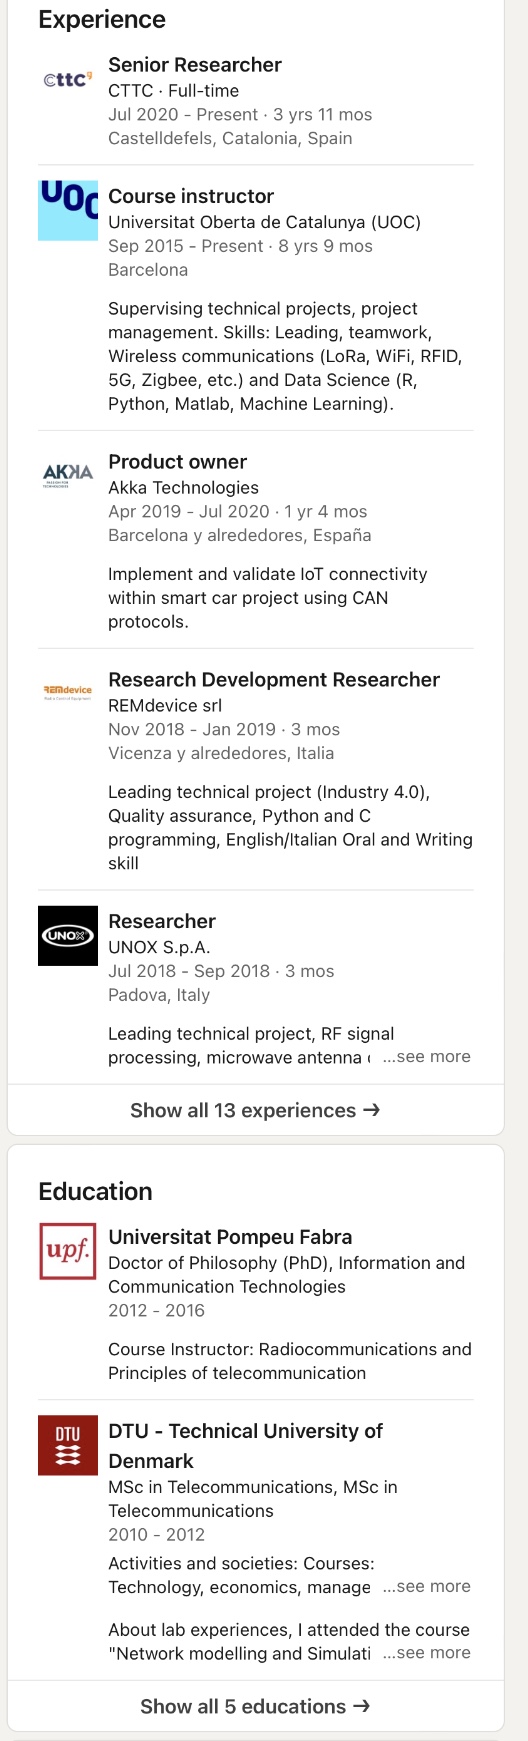Open Research Development Researcher title
Image resolution: width=528 pixels, height=1741 pixels.
click(x=274, y=680)
